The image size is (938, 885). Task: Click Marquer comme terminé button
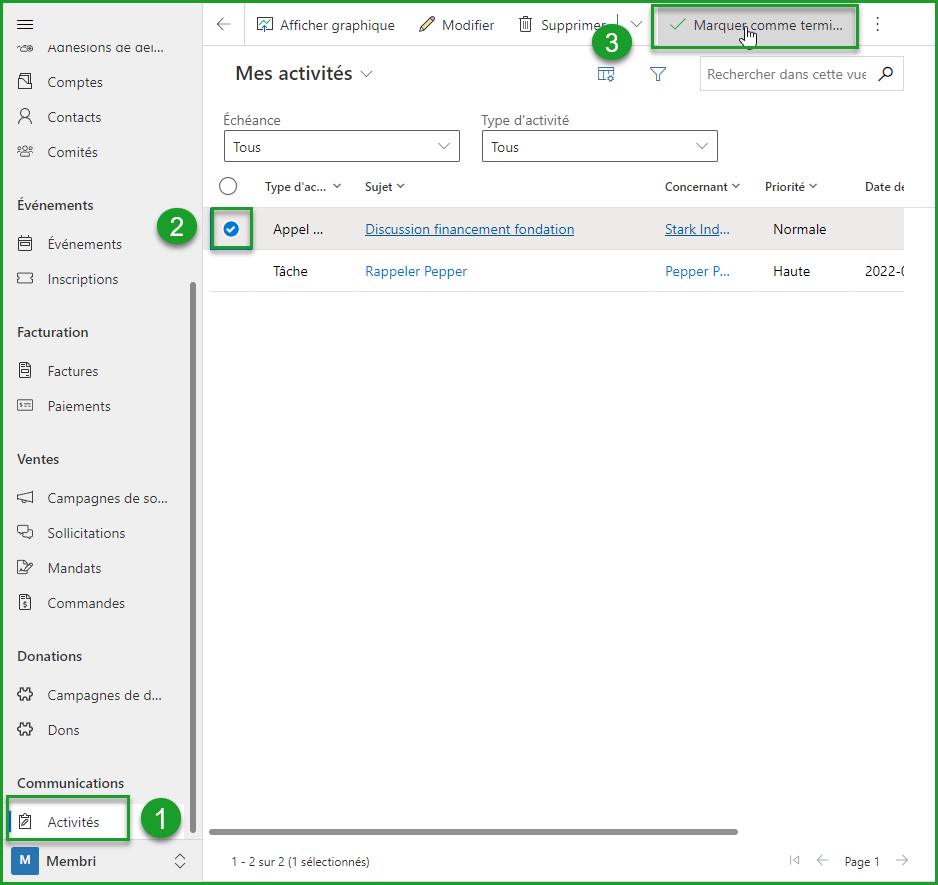point(756,25)
